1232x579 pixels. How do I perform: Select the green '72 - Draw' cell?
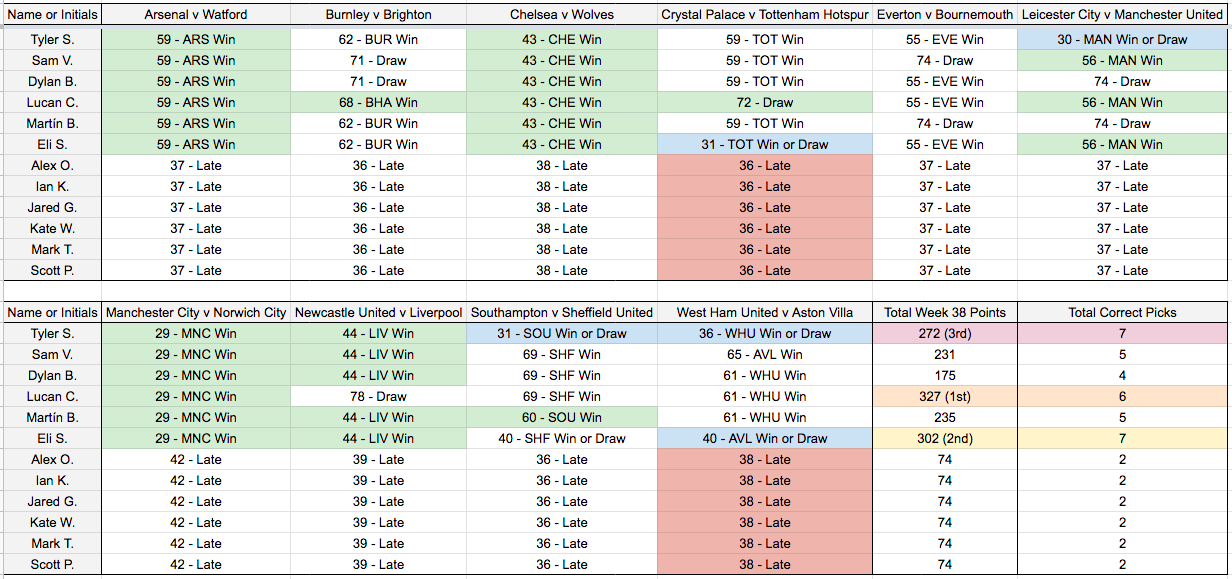click(765, 102)
